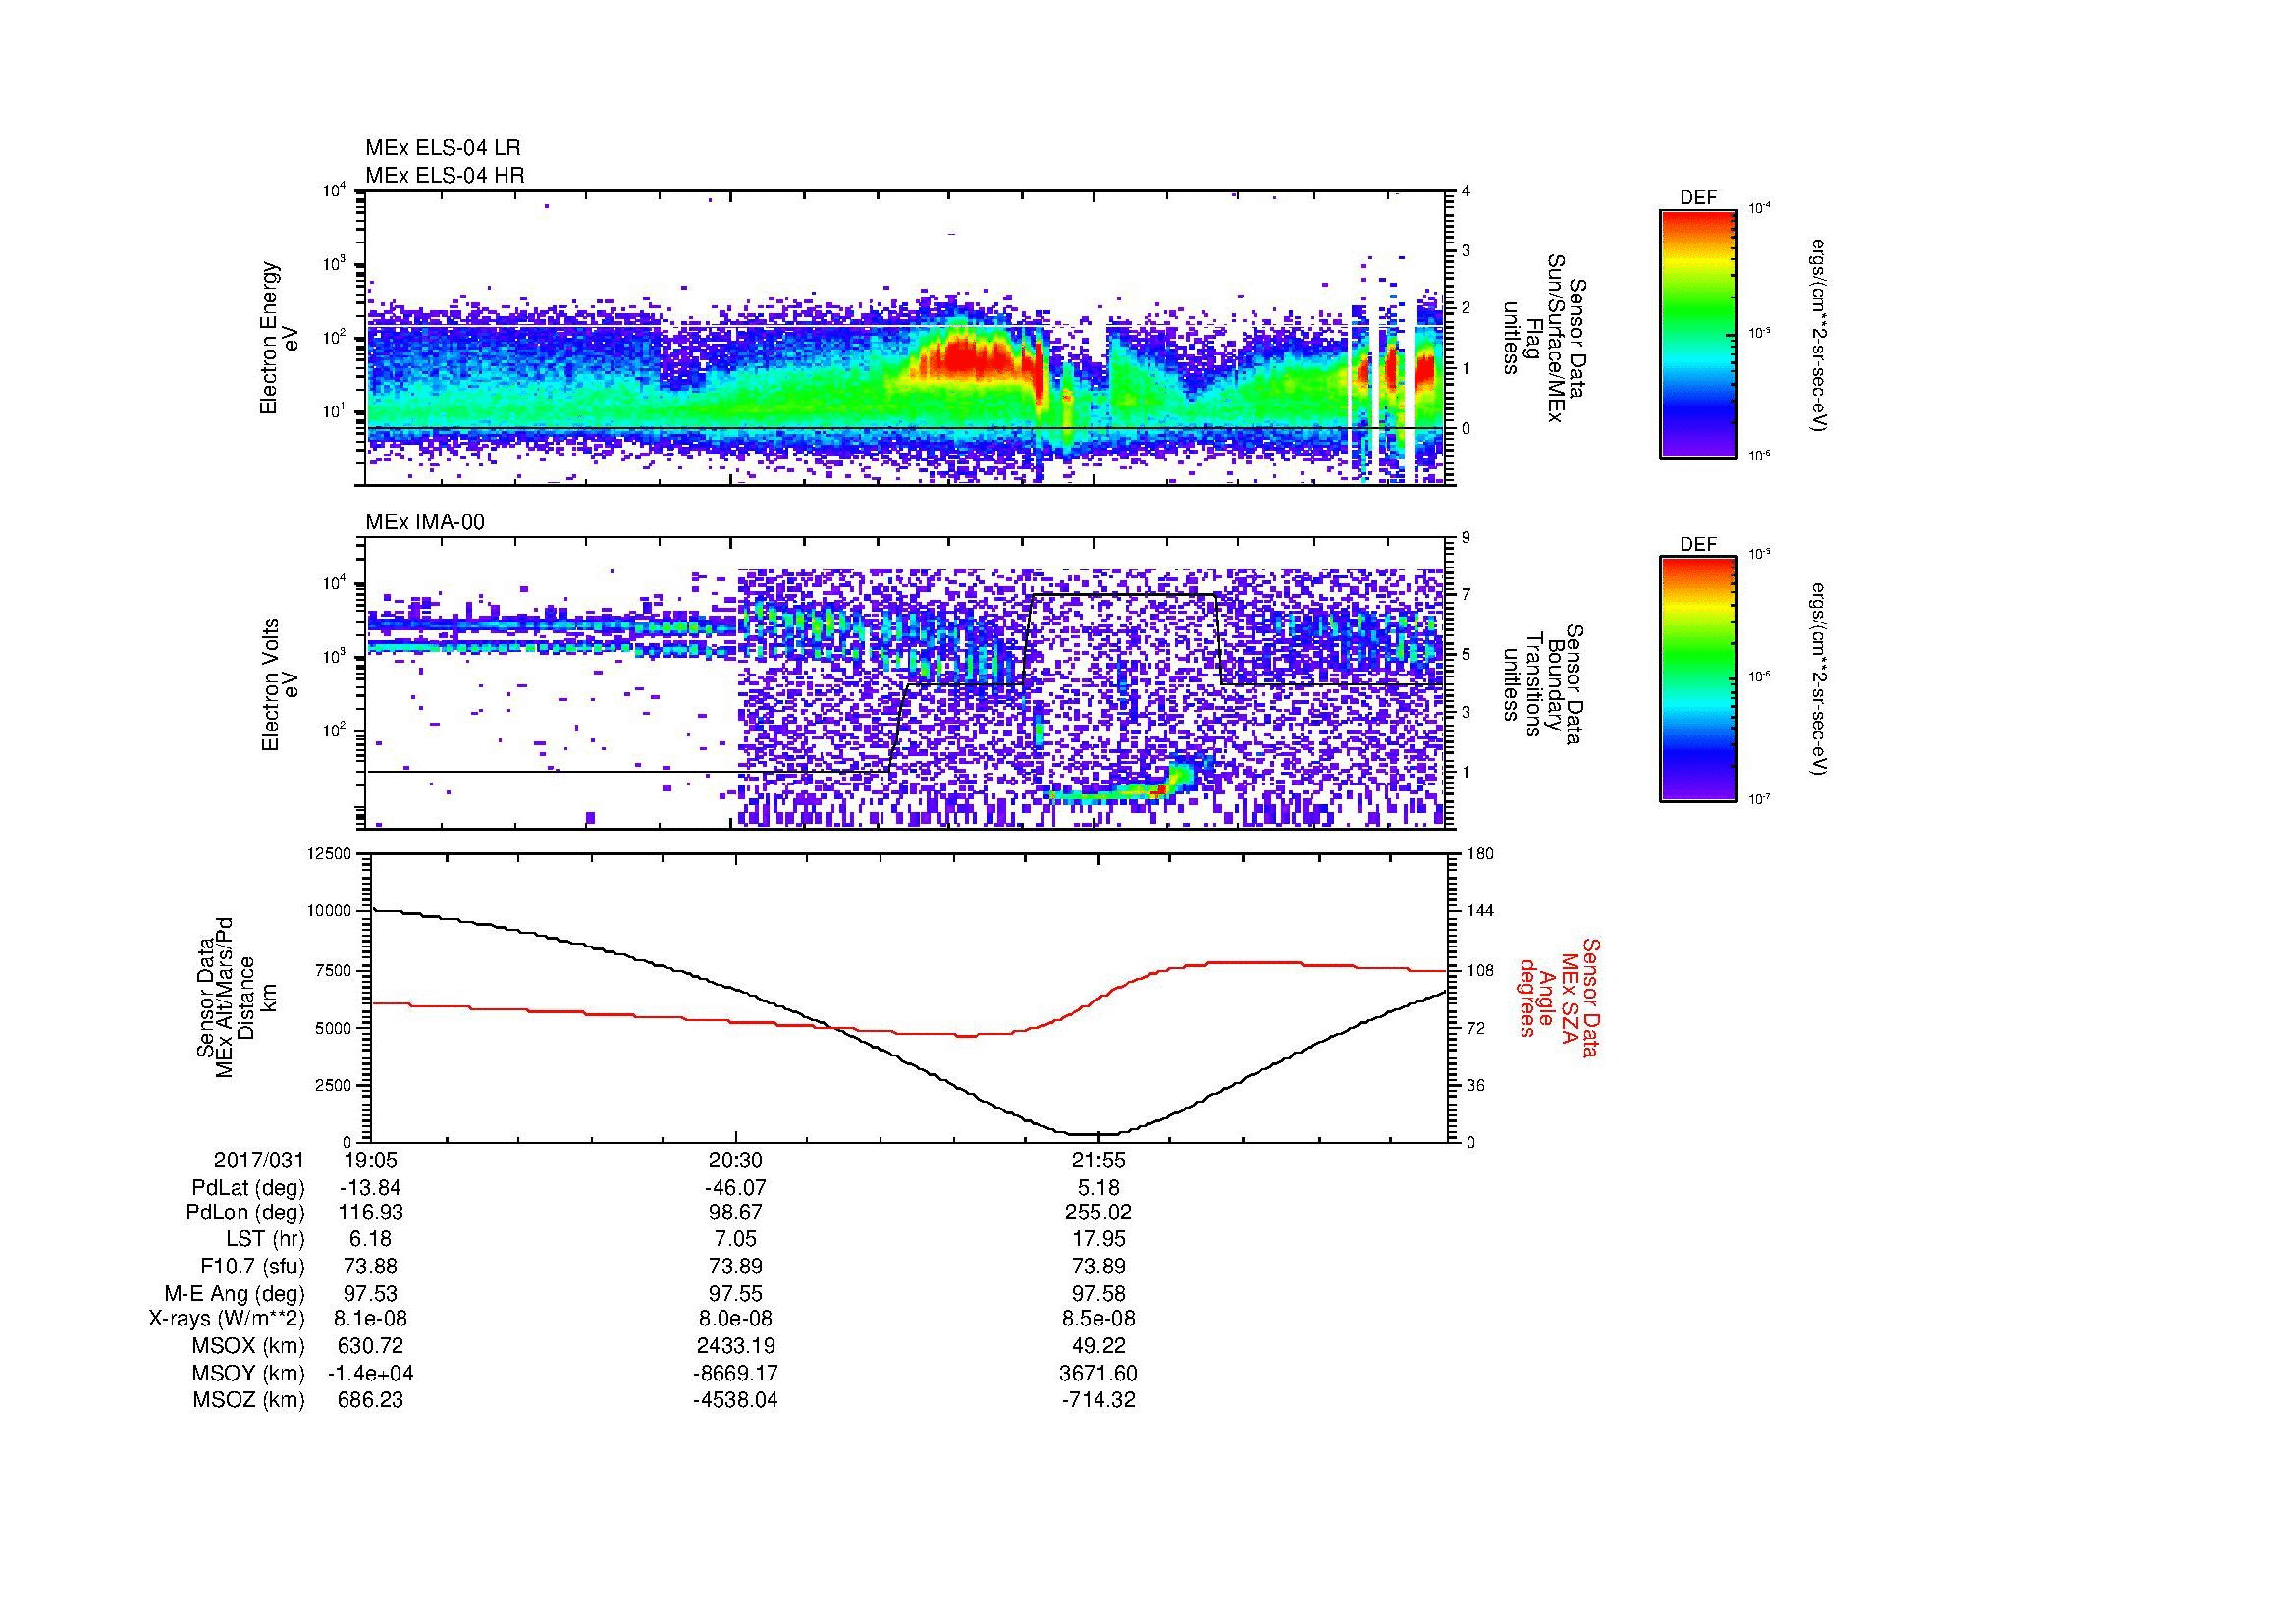The image size is (2296, 1623).
Task: Click the MSOZ value -714.32
Action: click(x=1099, y=1400)
